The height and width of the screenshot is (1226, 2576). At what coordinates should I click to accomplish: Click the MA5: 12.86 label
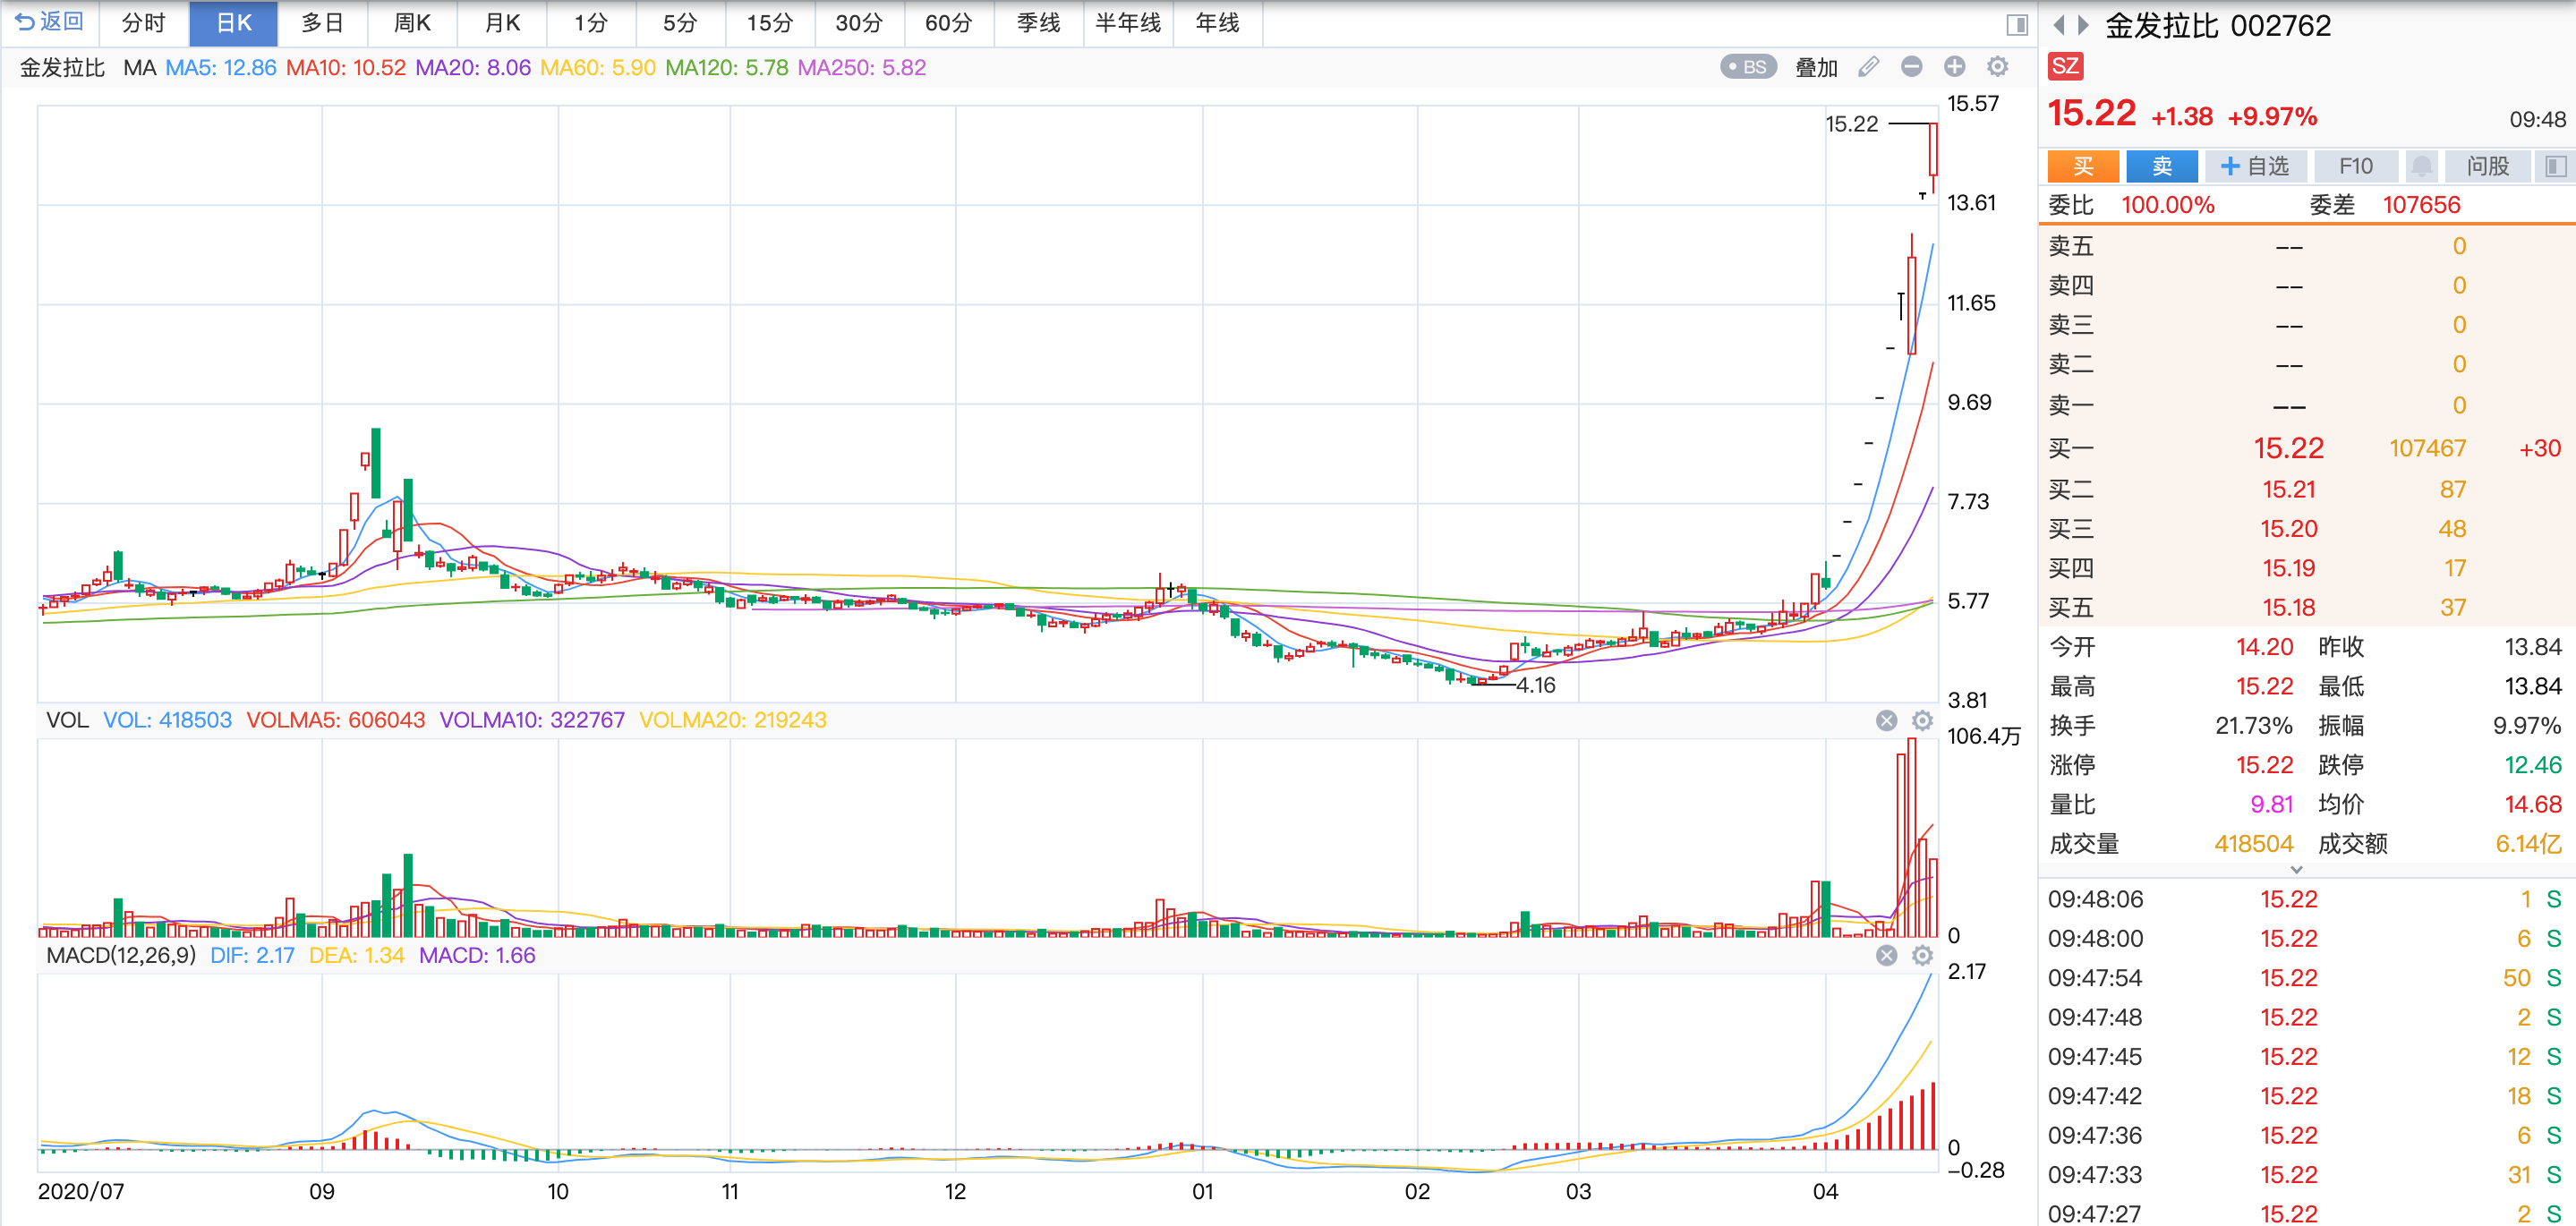[x=221, y=68]
